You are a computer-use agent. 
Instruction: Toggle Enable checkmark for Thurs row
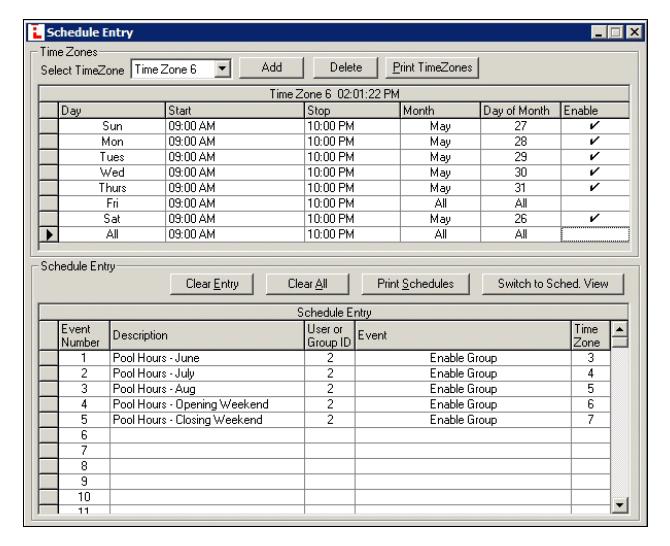click(x=595, y=188)
